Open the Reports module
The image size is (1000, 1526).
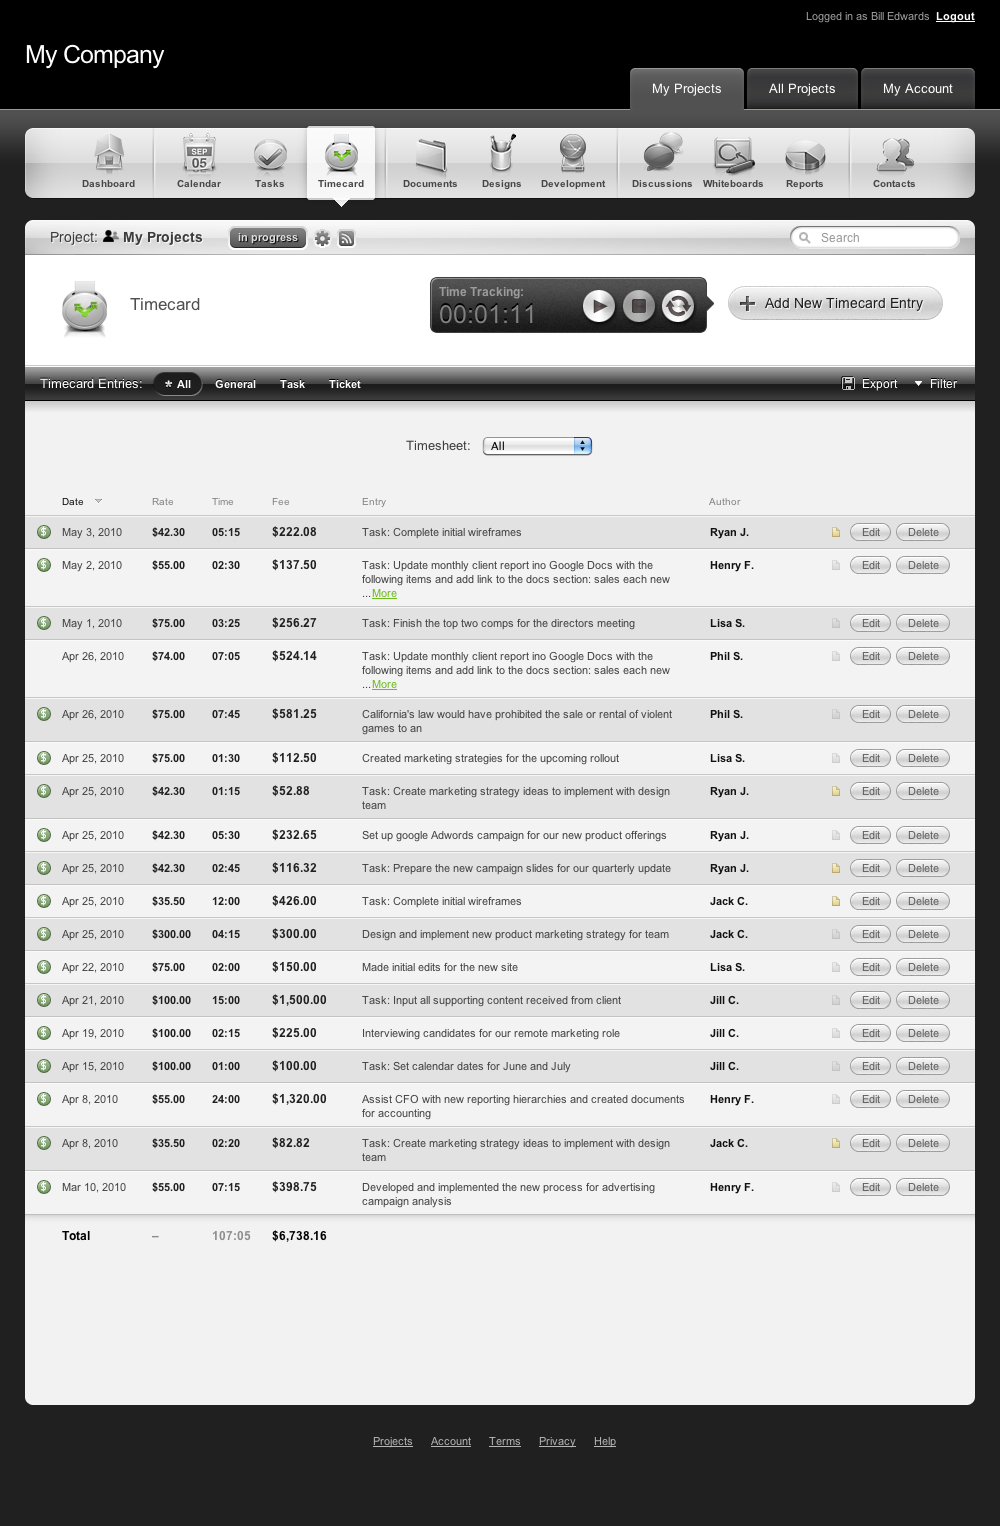804,161
